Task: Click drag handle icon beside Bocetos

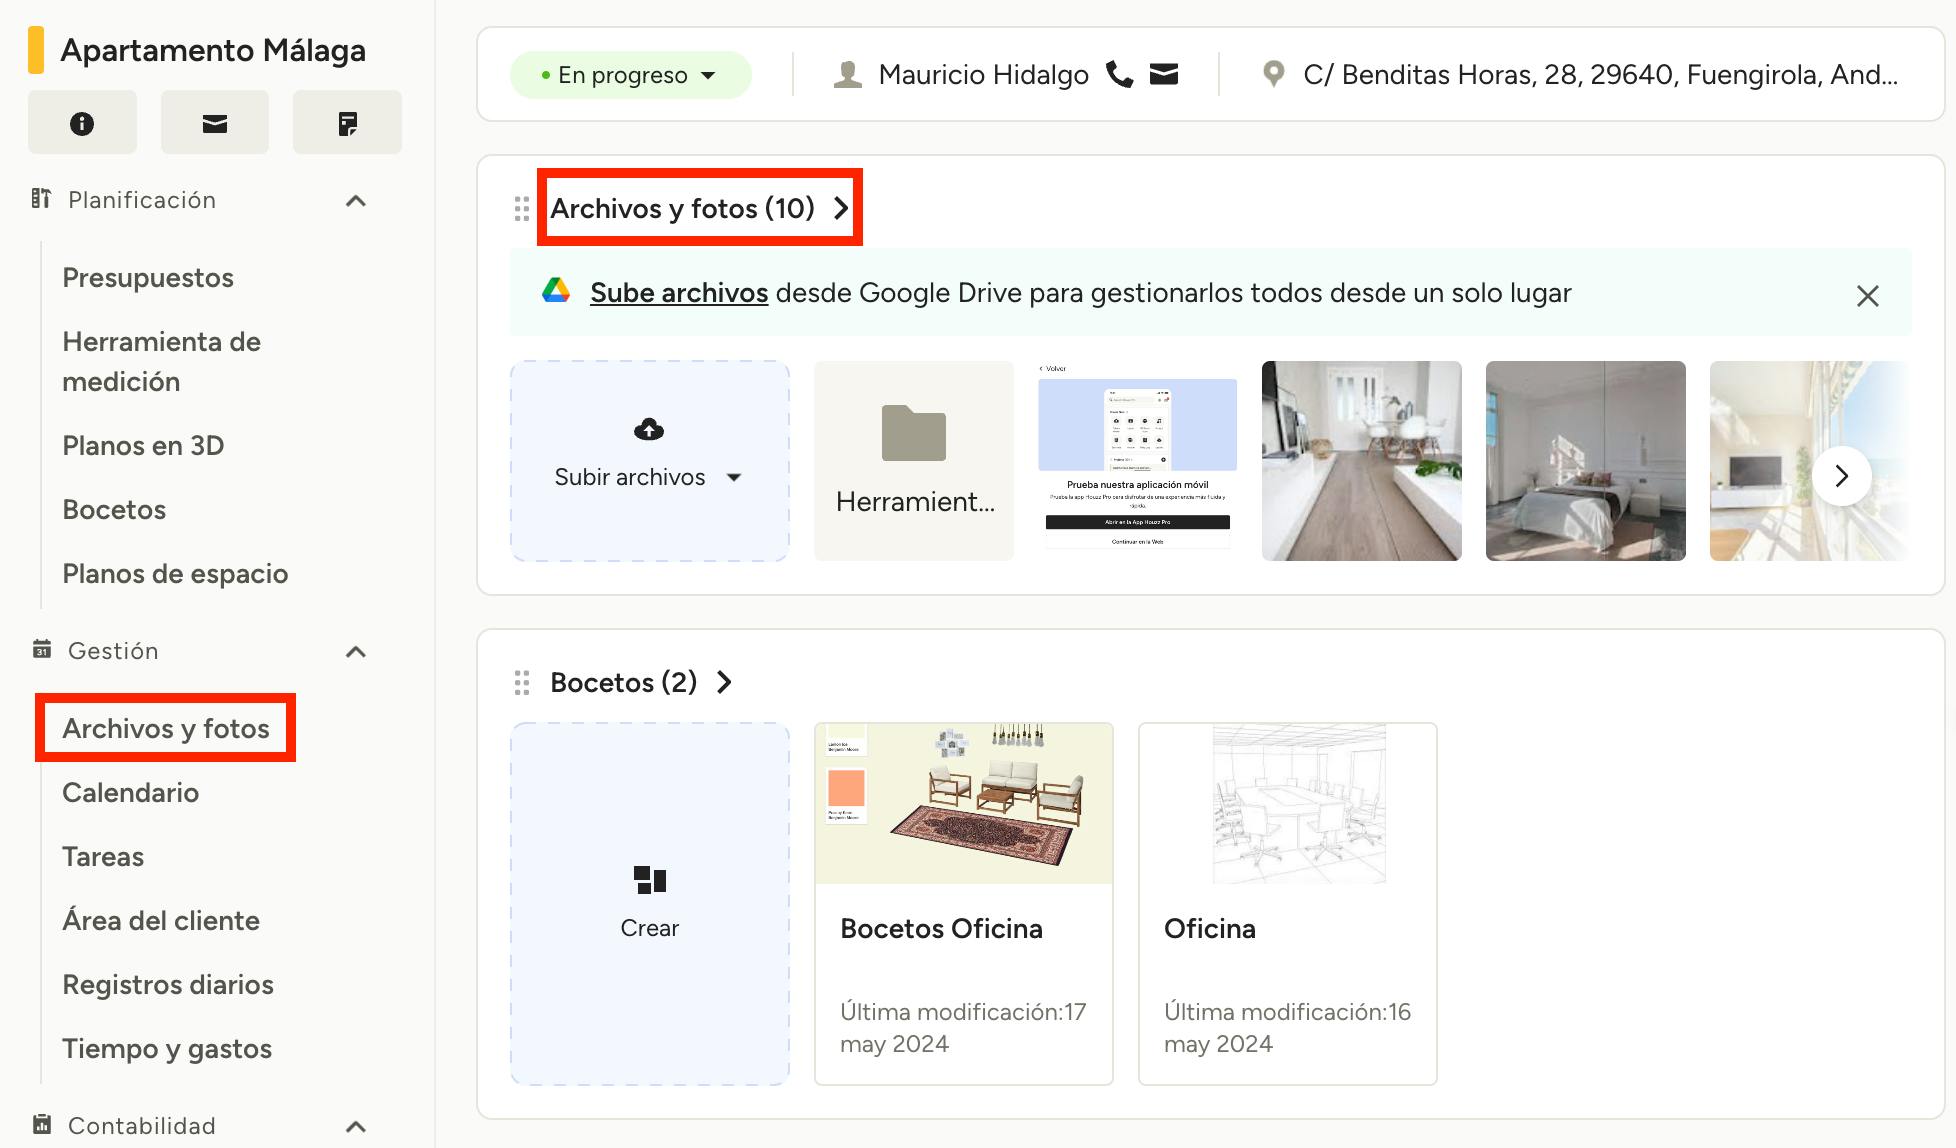Action: click(522, 682)
